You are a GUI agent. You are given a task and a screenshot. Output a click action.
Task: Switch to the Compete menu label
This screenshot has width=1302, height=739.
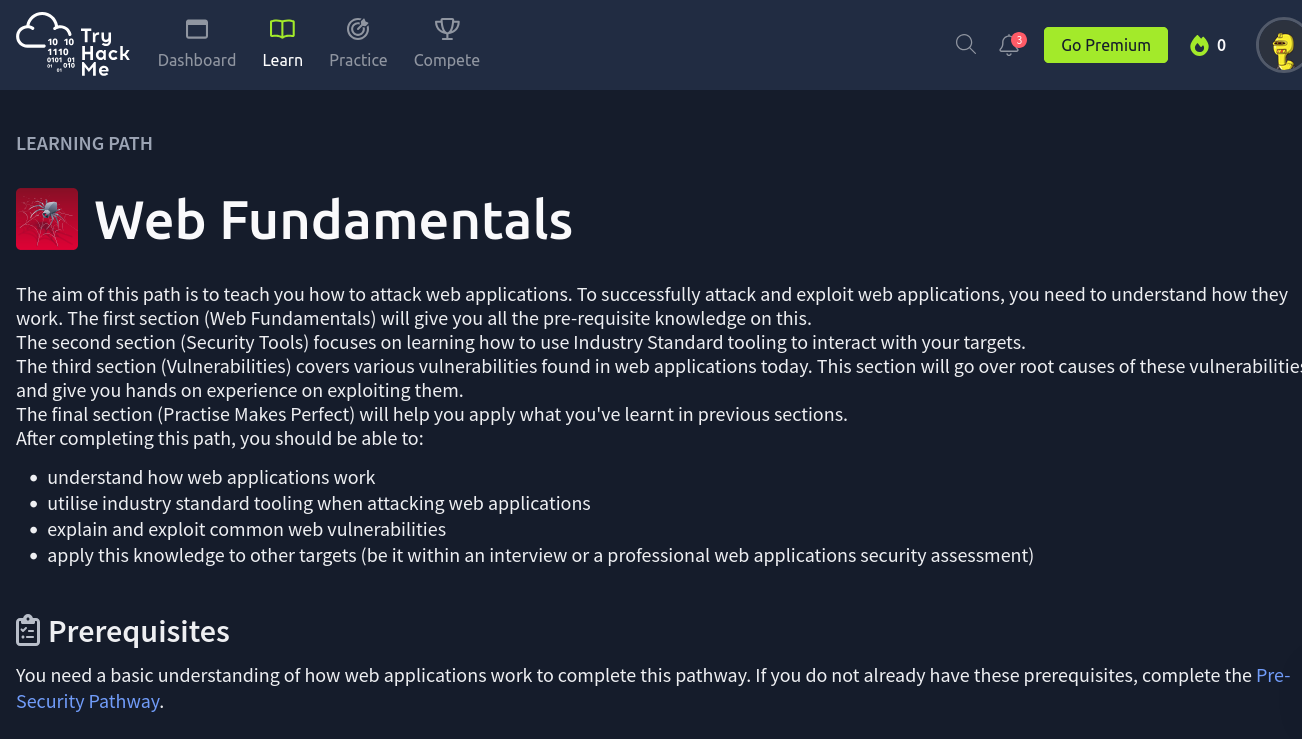[447, 60]
